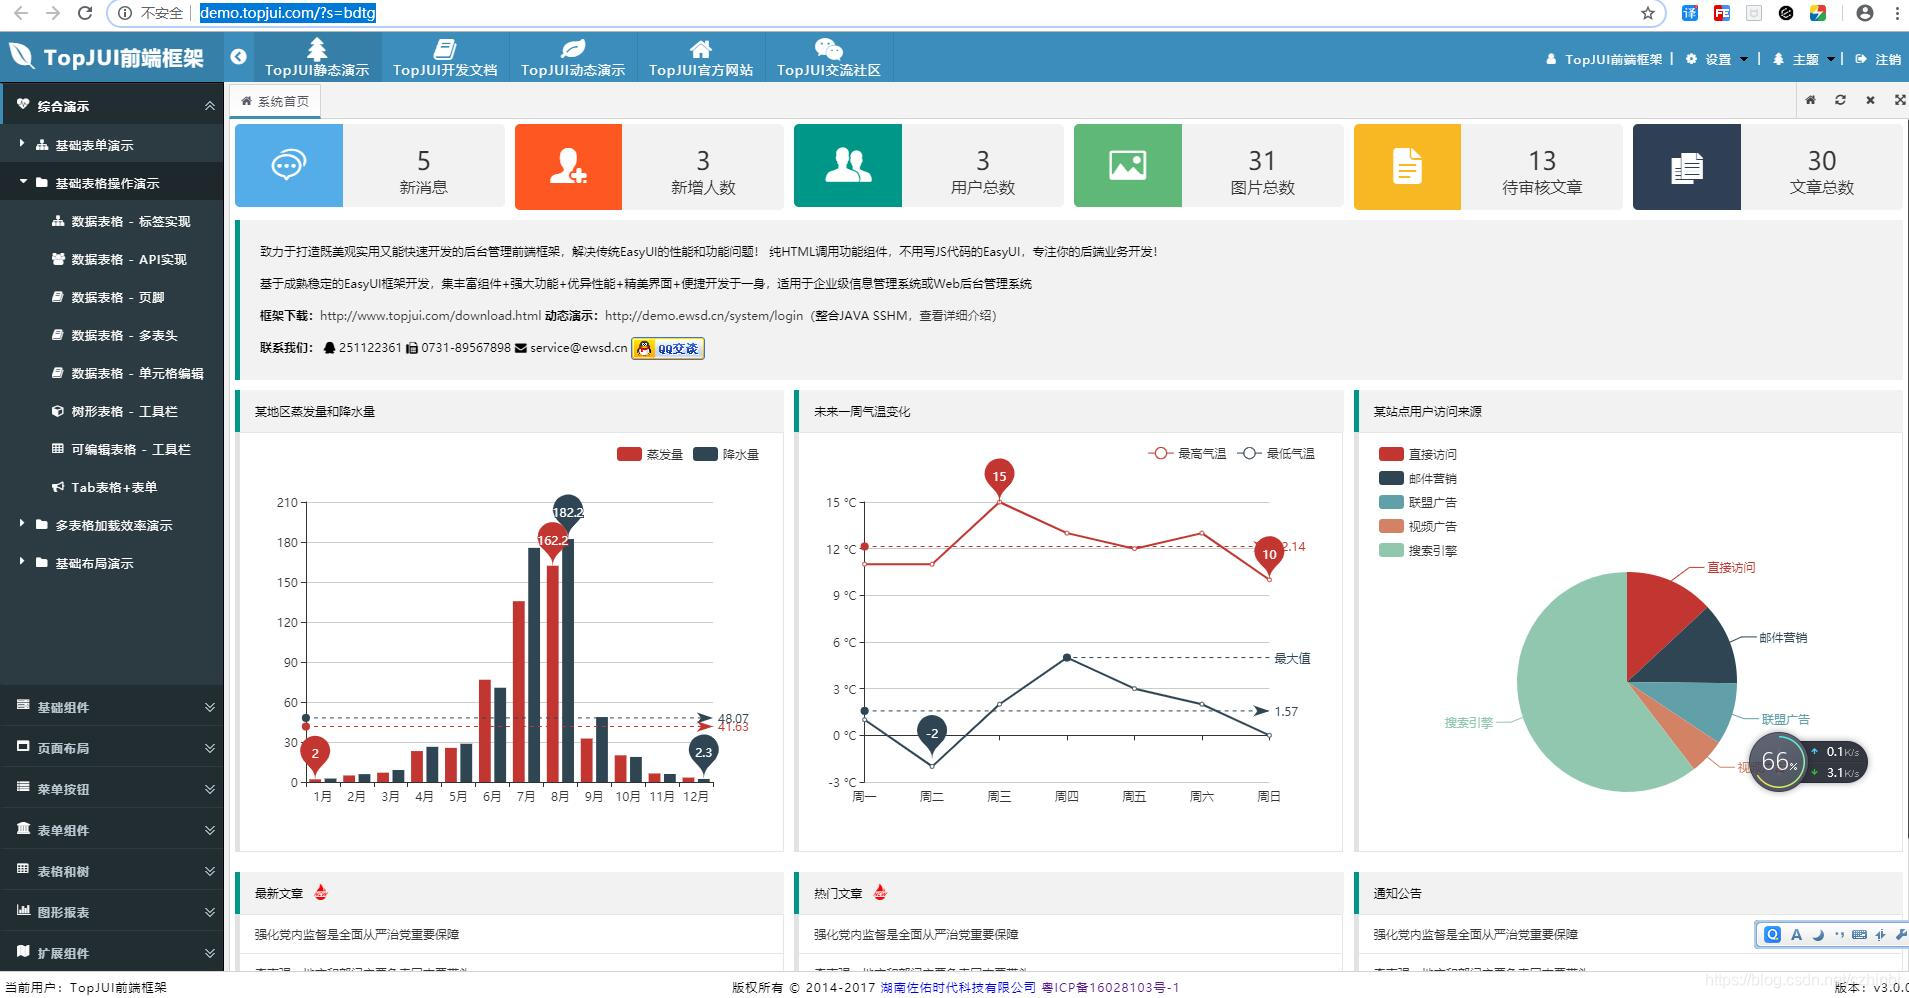
Task: Click the 注销 logout link
Action: point(1878,59)
